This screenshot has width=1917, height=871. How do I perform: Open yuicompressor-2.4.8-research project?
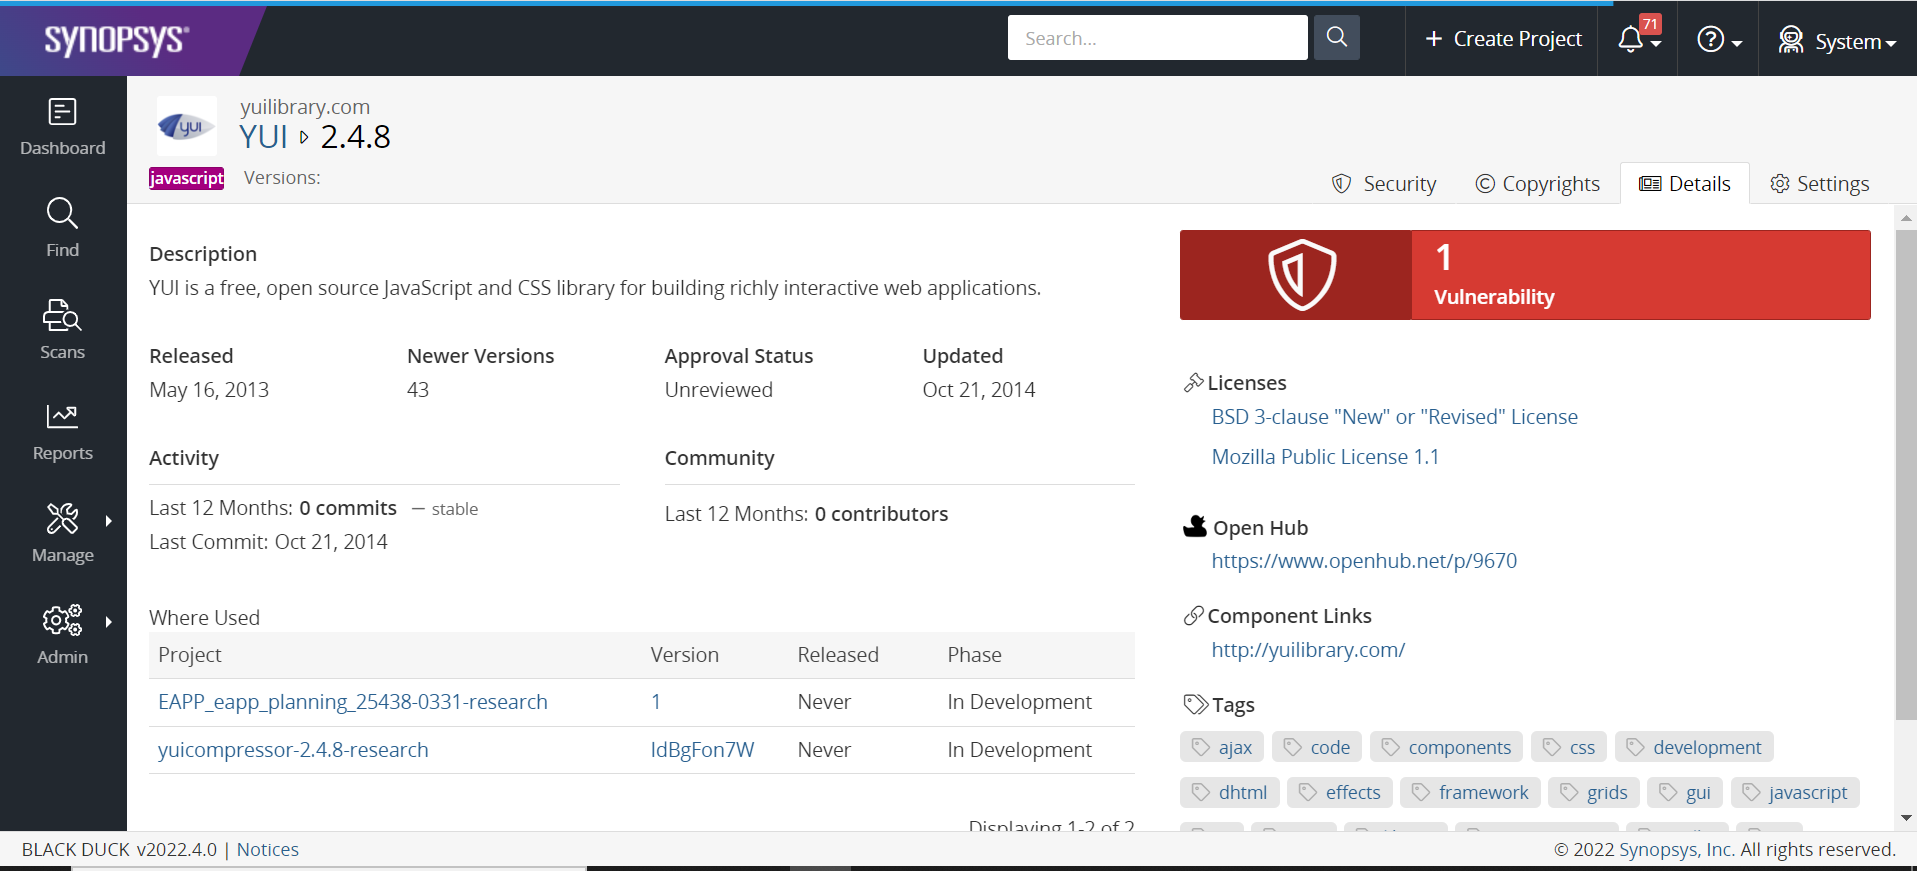click(293, 750)
